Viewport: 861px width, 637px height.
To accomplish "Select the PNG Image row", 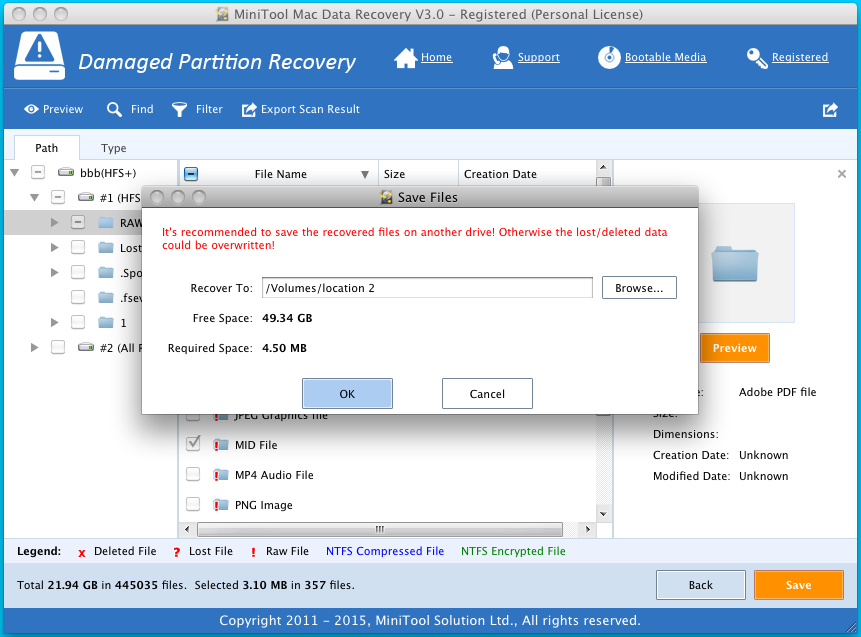I will [x=388, y=505].
